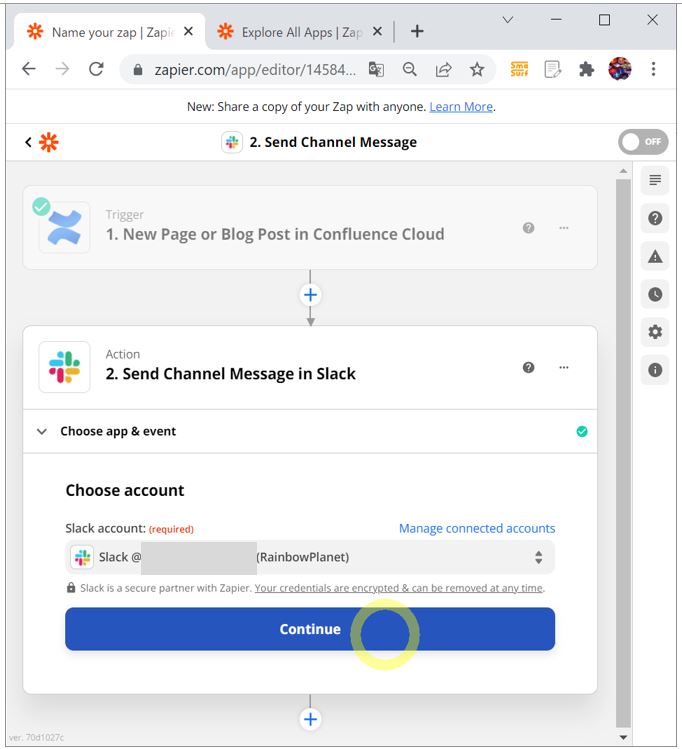Open the New Page or Blog Post trigger
682x749 pixels.
click(x=310, y=227)
